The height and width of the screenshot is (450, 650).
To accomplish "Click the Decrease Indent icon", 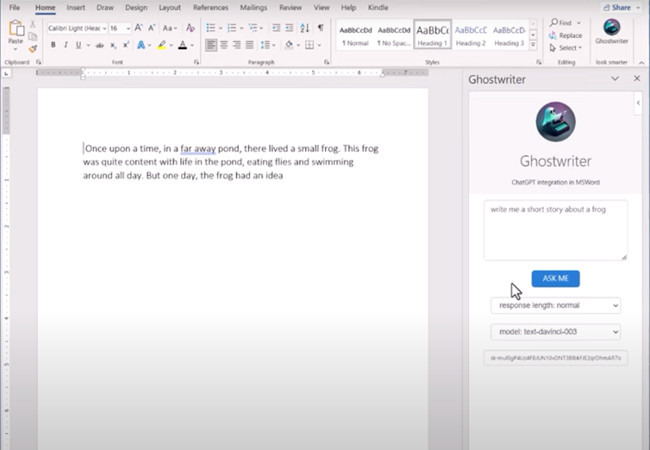I will (276, 28).
